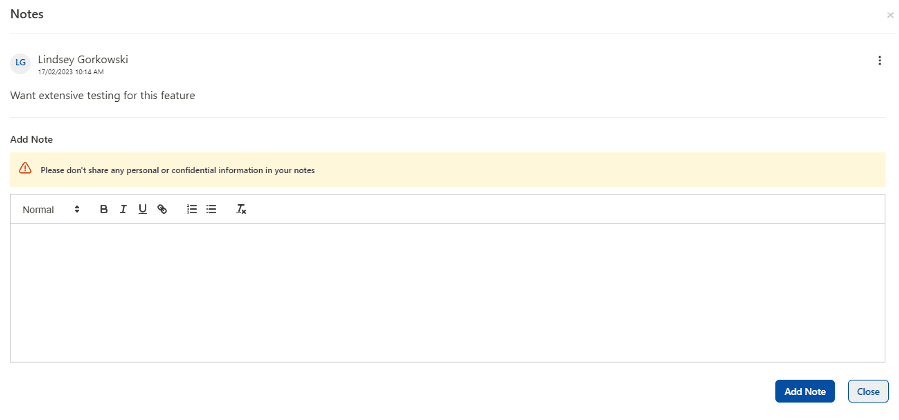Click inside the note text editor area
The width and height of the screenshot is (899, 420).
[447, 292]
